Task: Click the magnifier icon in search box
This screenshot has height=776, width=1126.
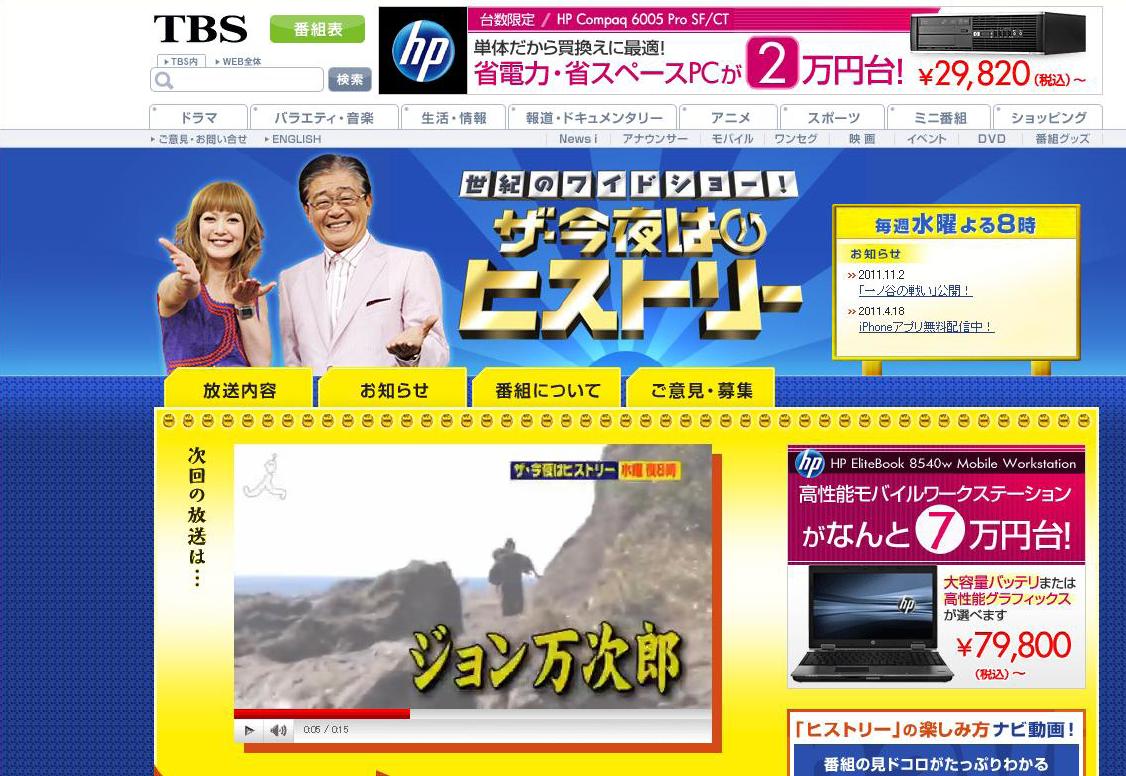Action: [x=164, y=80]
